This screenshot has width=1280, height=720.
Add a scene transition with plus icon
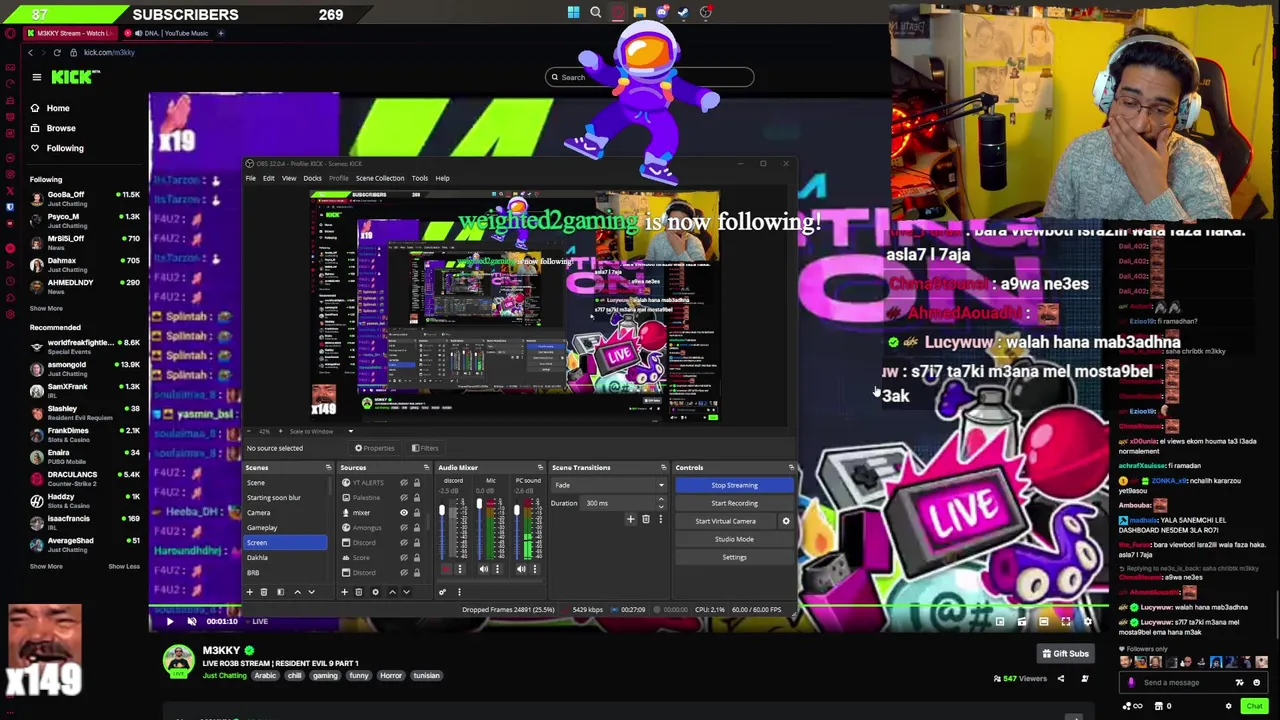coord(631,519)
